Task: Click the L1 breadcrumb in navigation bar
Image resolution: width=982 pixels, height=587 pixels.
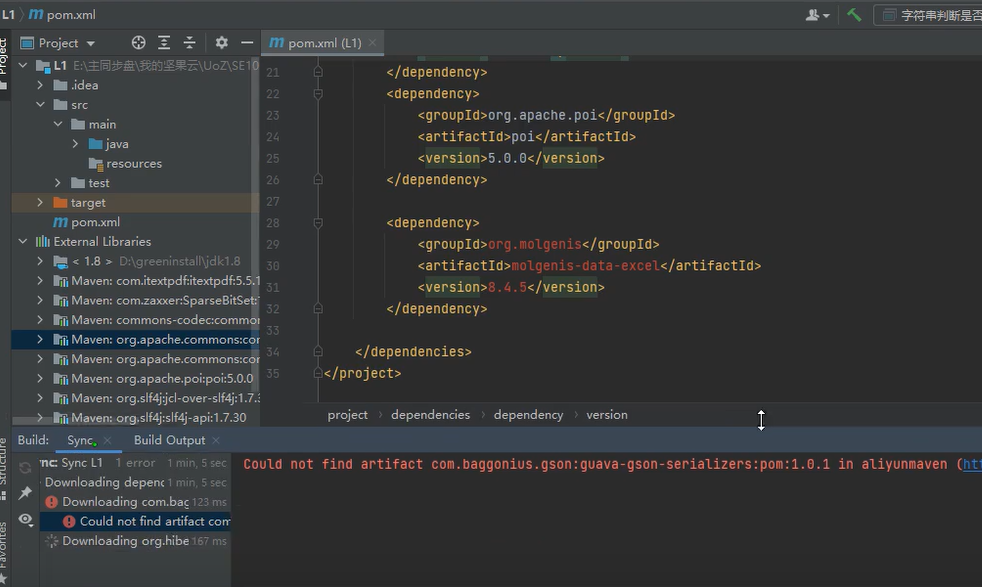Action: click(x=8, y=14)
